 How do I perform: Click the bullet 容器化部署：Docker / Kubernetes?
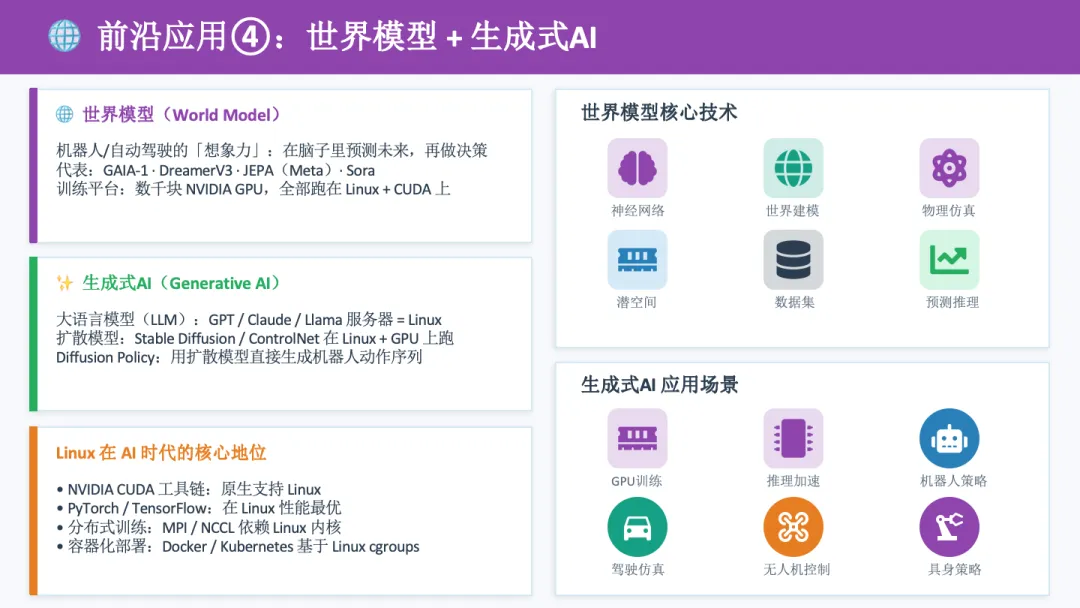(238, 546)
